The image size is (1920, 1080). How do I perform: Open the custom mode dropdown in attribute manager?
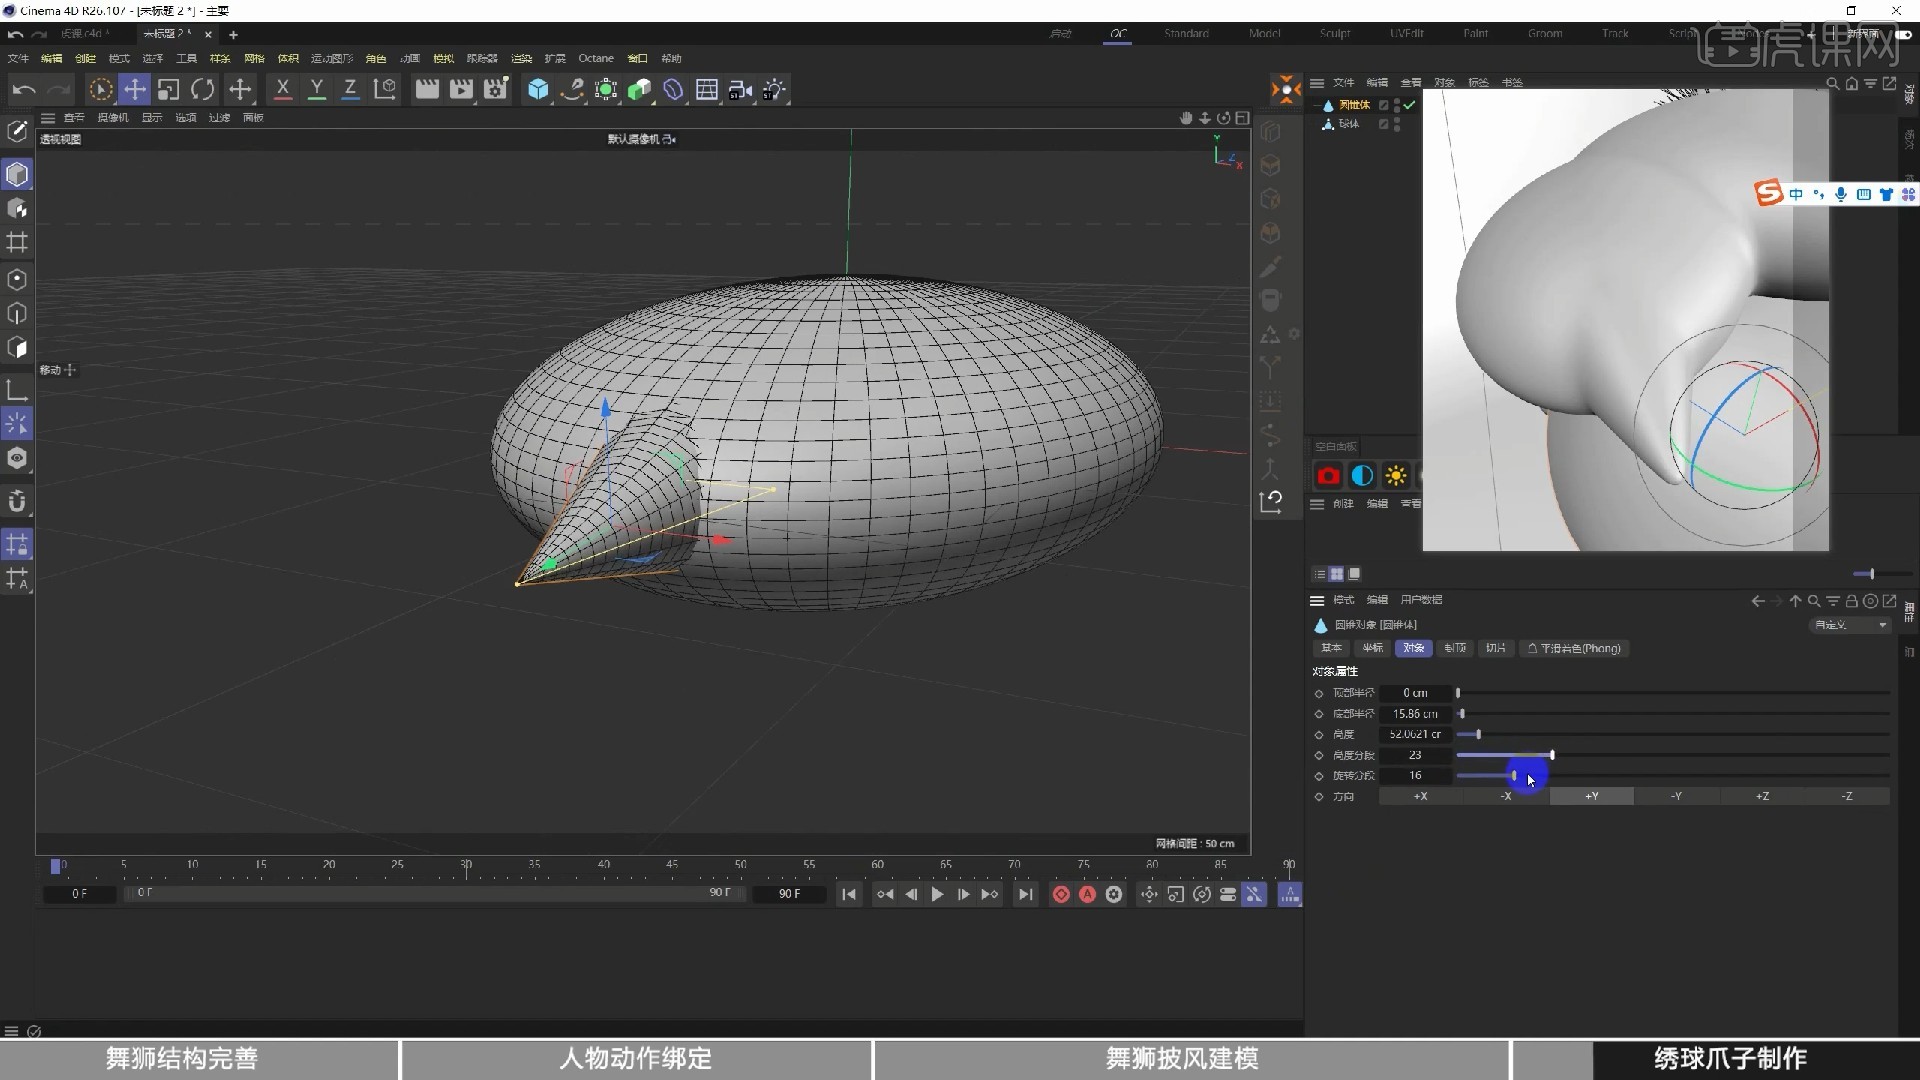(1851, 625)
